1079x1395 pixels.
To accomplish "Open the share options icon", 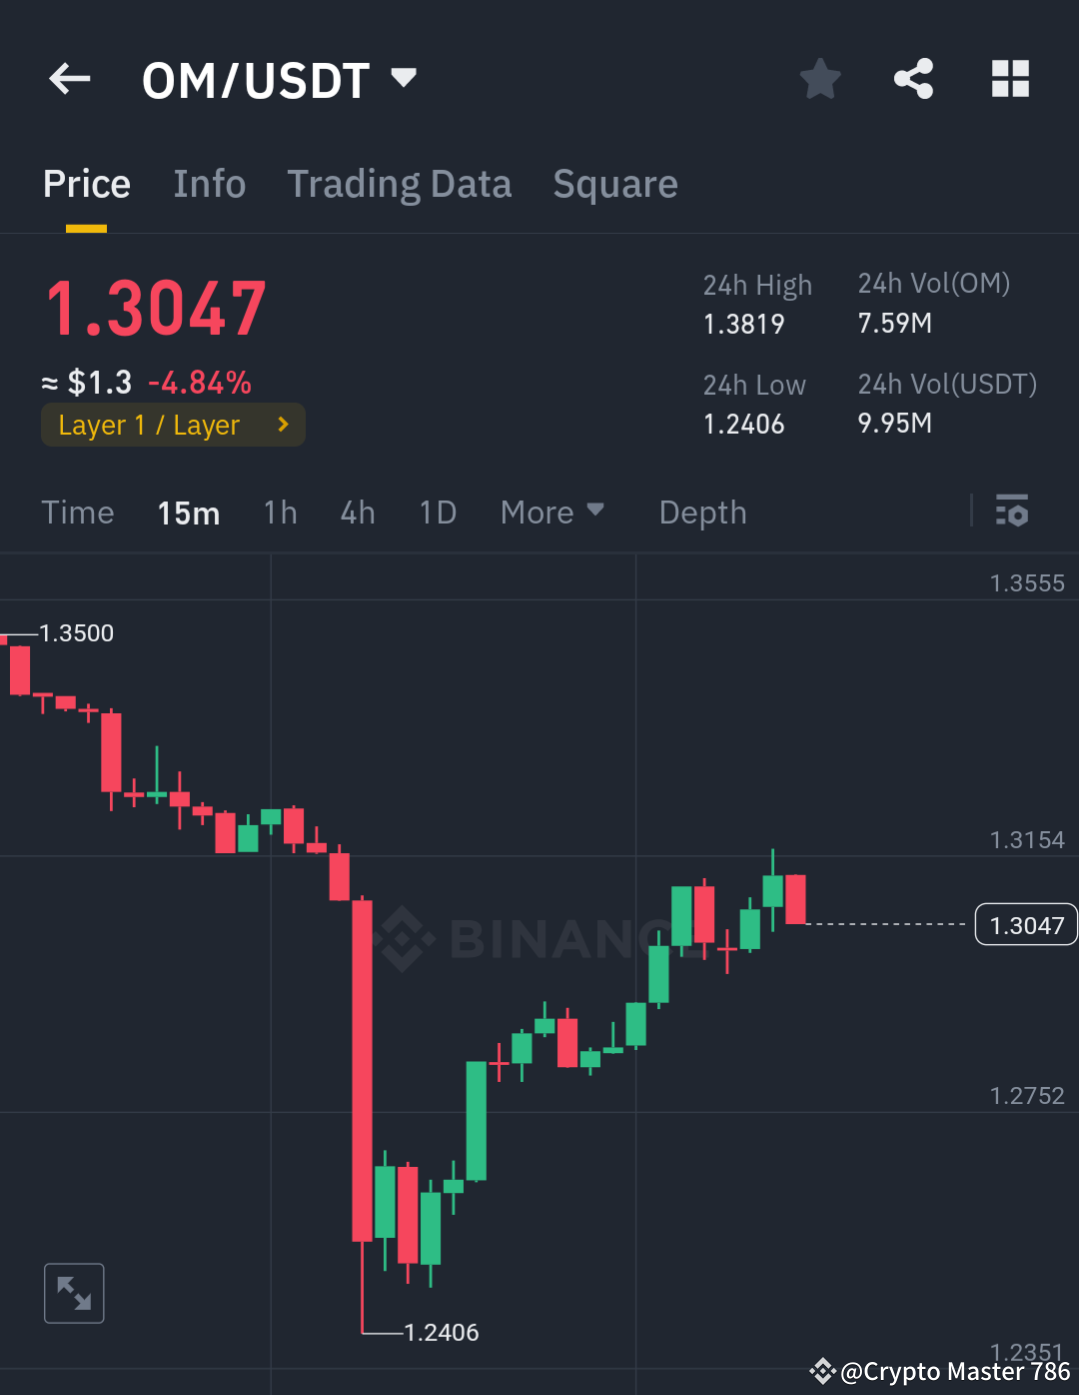I will pyautogui.click(x=913, y=79).
